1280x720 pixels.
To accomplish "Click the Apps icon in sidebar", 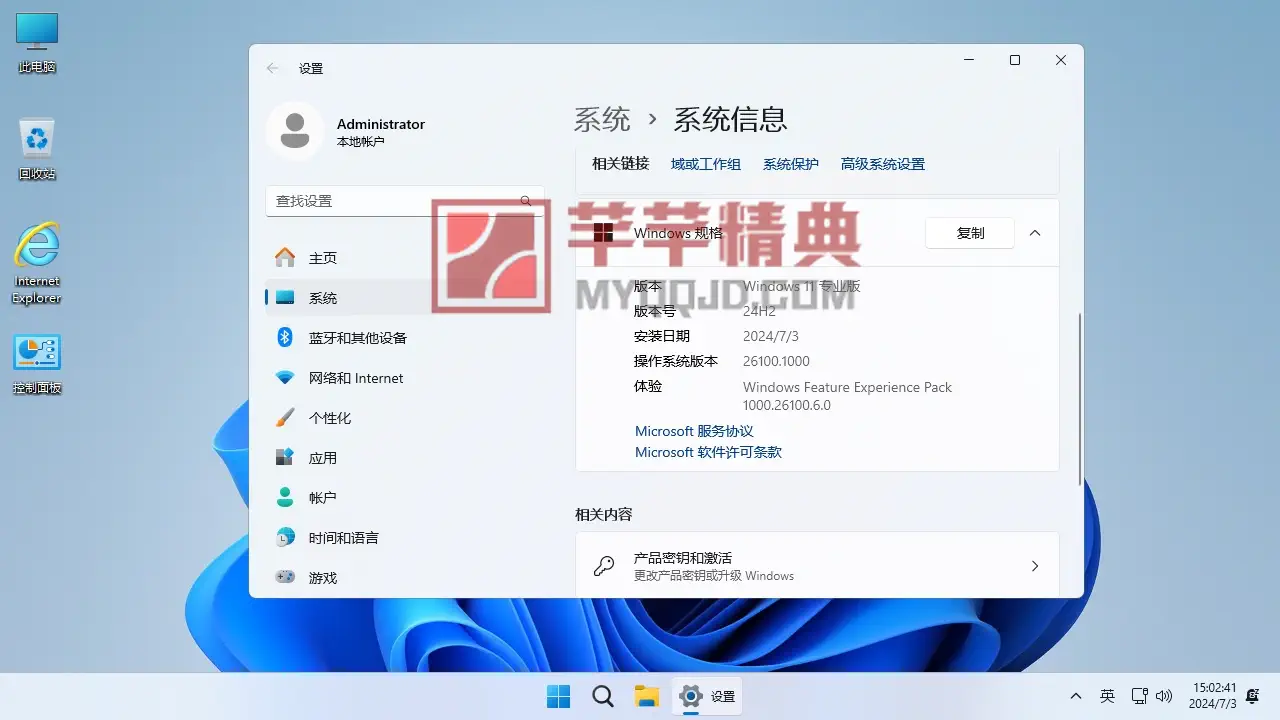I will [x=285, y=457].
